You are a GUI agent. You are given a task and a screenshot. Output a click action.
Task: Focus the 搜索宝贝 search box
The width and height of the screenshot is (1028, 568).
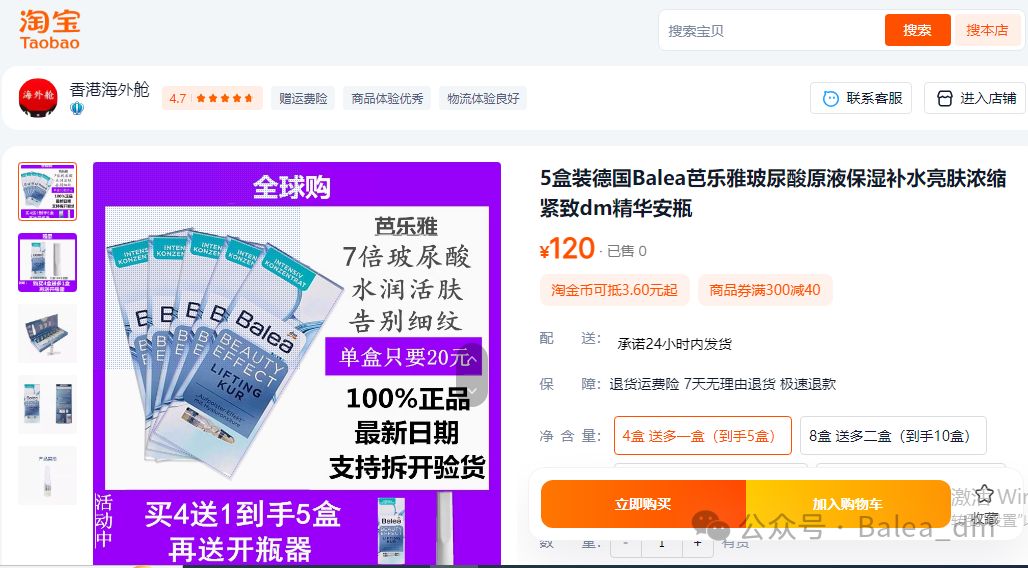pos(772,30)
